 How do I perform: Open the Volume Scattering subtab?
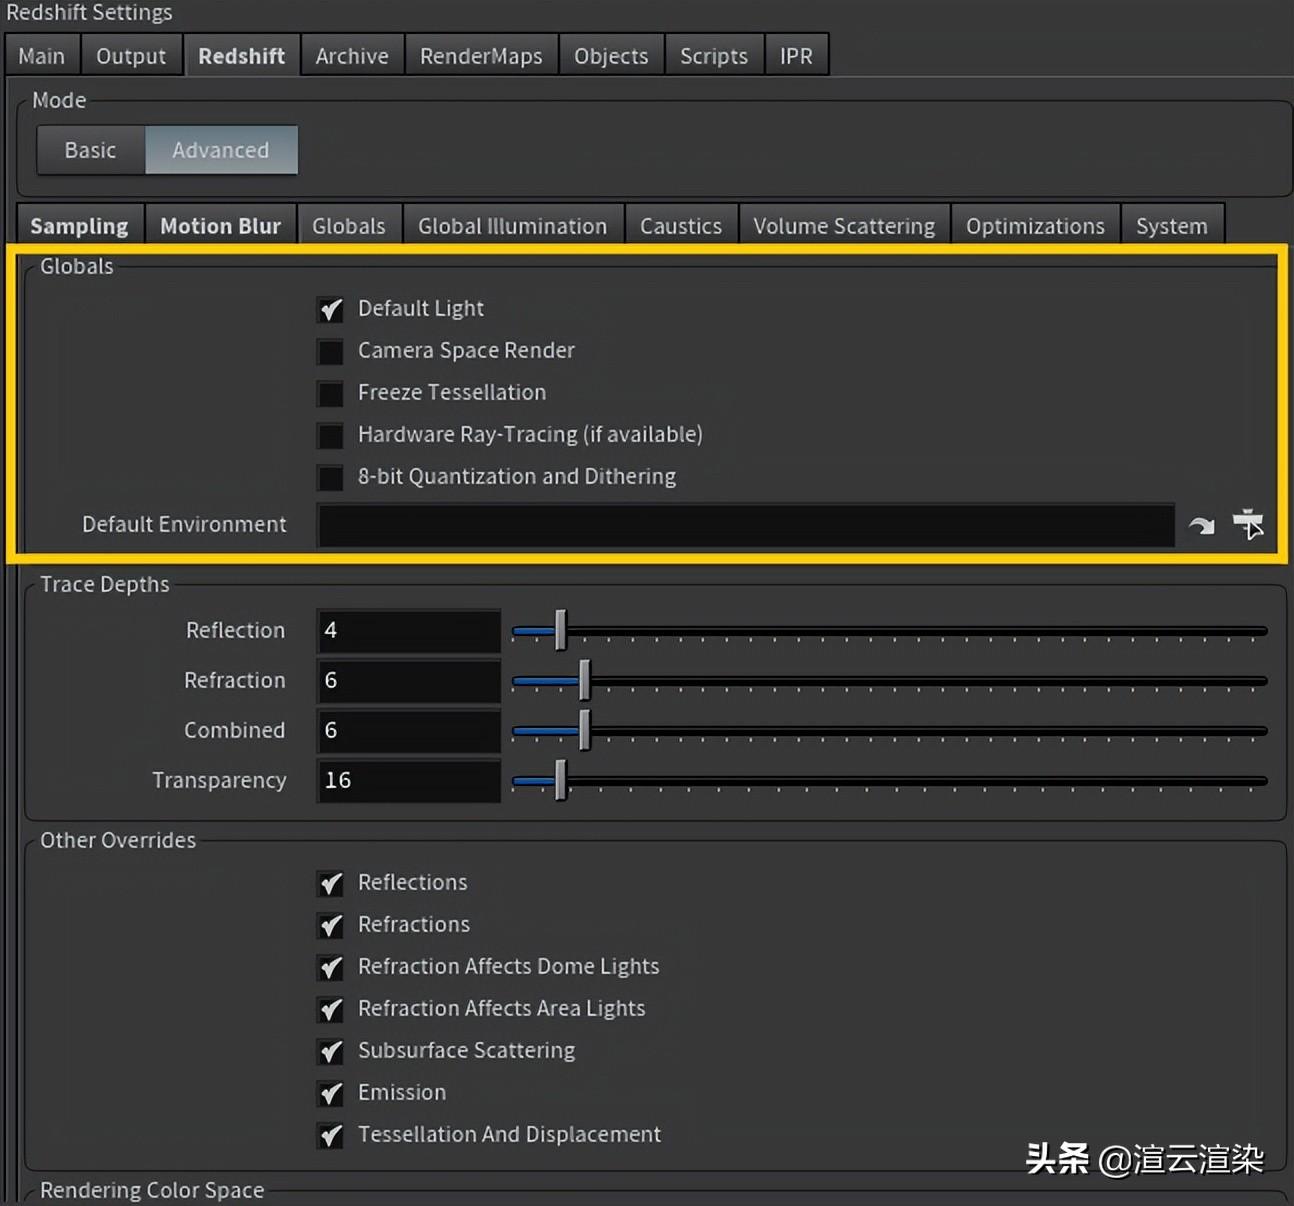pos(844,226)
